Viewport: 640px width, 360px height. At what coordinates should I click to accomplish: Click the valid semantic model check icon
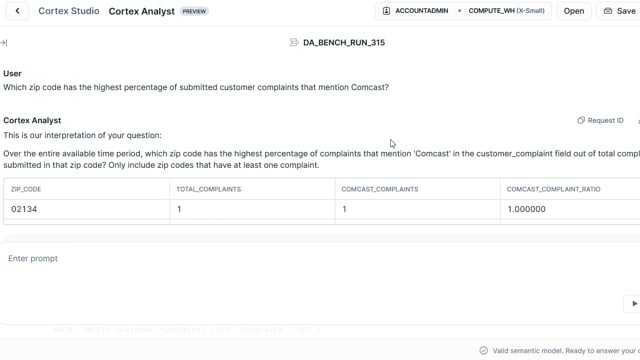484,351
